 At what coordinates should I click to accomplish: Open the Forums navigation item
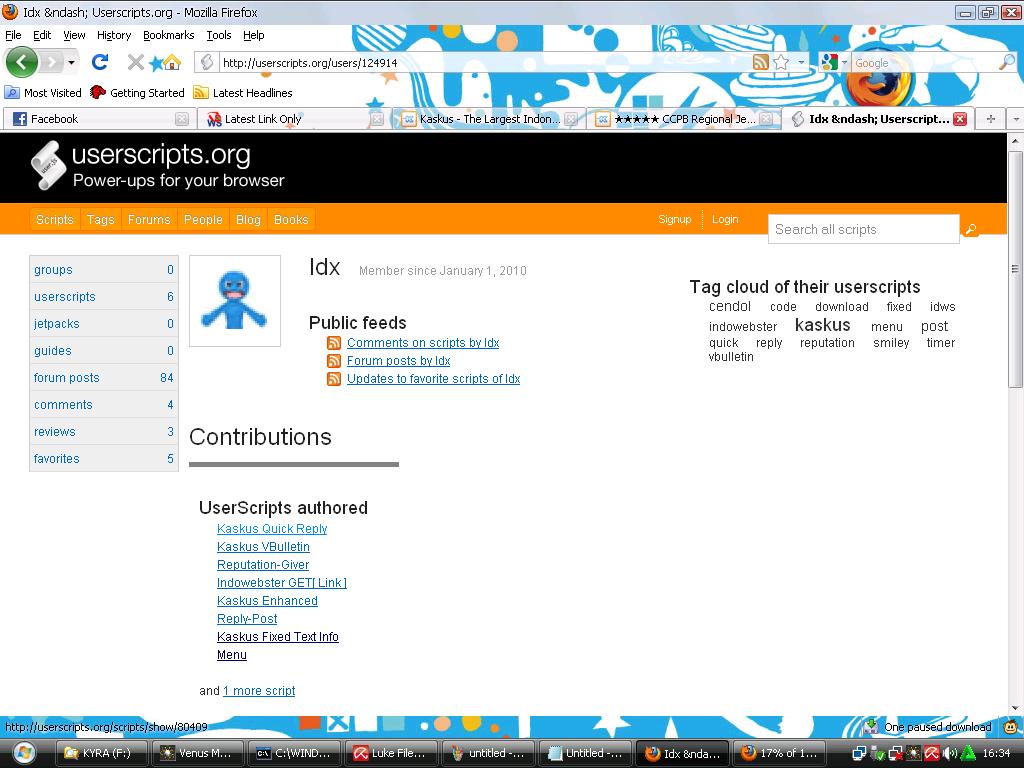[x=149, y=219]
